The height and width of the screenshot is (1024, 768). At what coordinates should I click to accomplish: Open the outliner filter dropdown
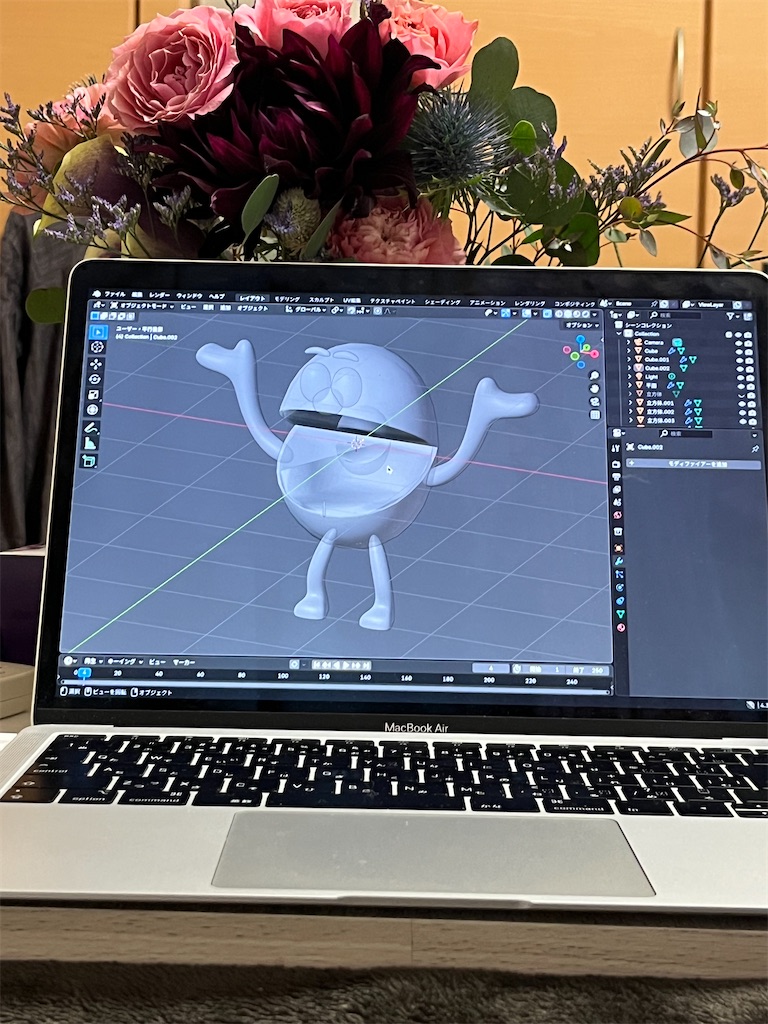tap(733, 316)
